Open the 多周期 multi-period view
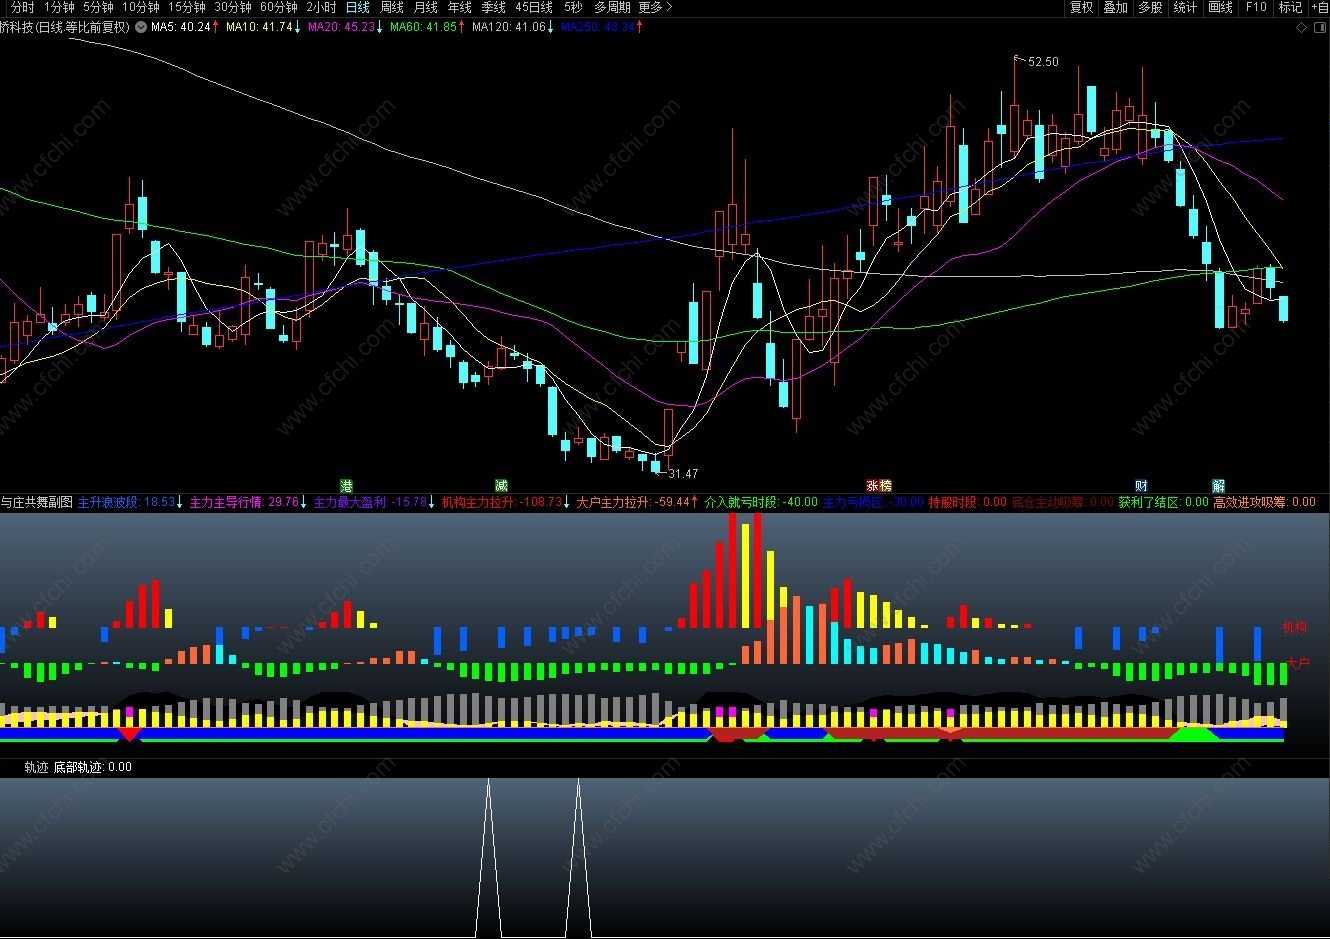This screenshot has width=1330, height=939. click(612, 7)
